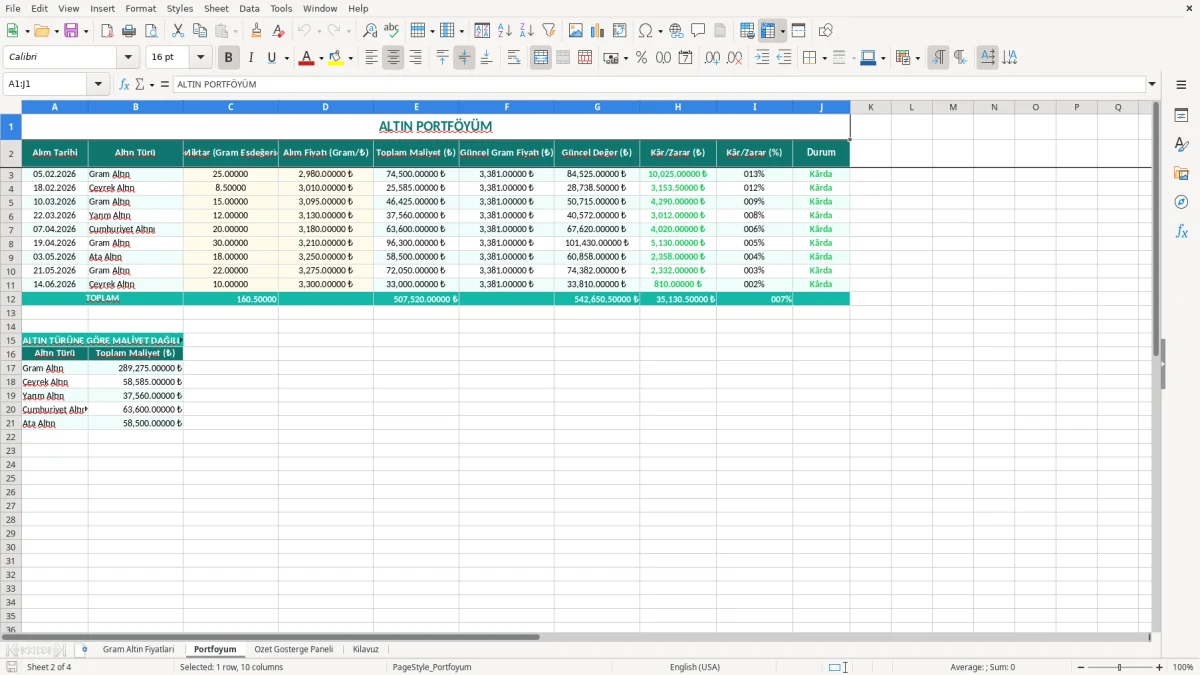The width and height of the screenshot is (1200, 675).
Task: Click the Zoom In plus button
Action: [1160, 667]
